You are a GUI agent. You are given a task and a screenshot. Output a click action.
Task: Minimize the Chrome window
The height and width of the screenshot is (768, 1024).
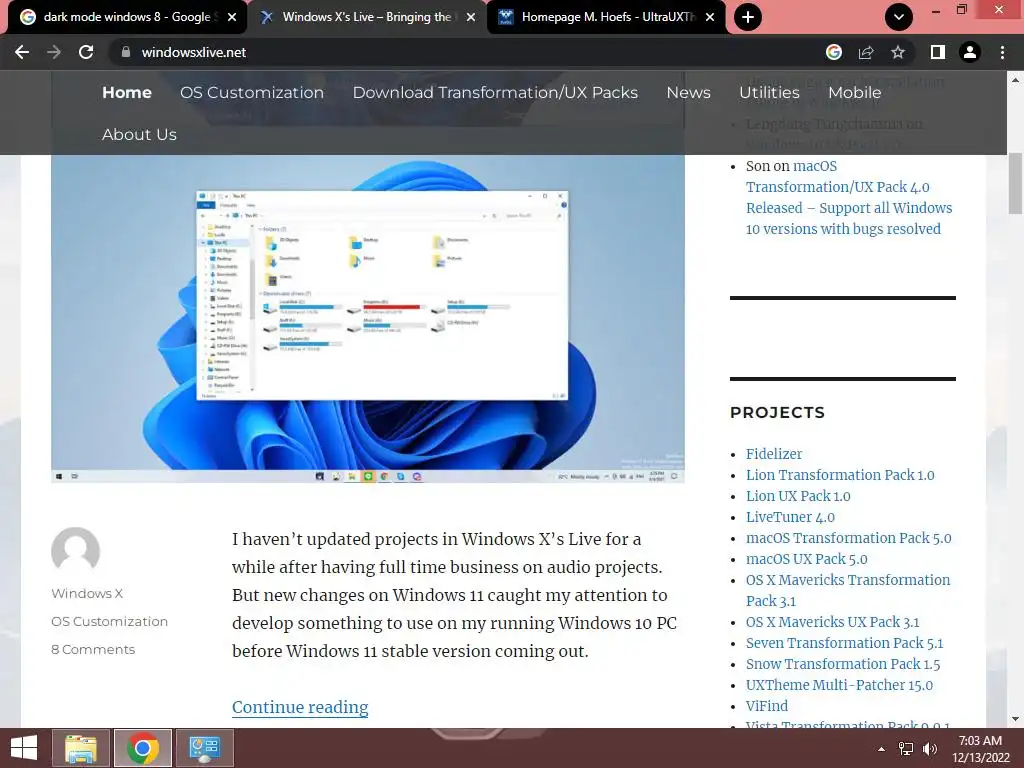point(936,10)
